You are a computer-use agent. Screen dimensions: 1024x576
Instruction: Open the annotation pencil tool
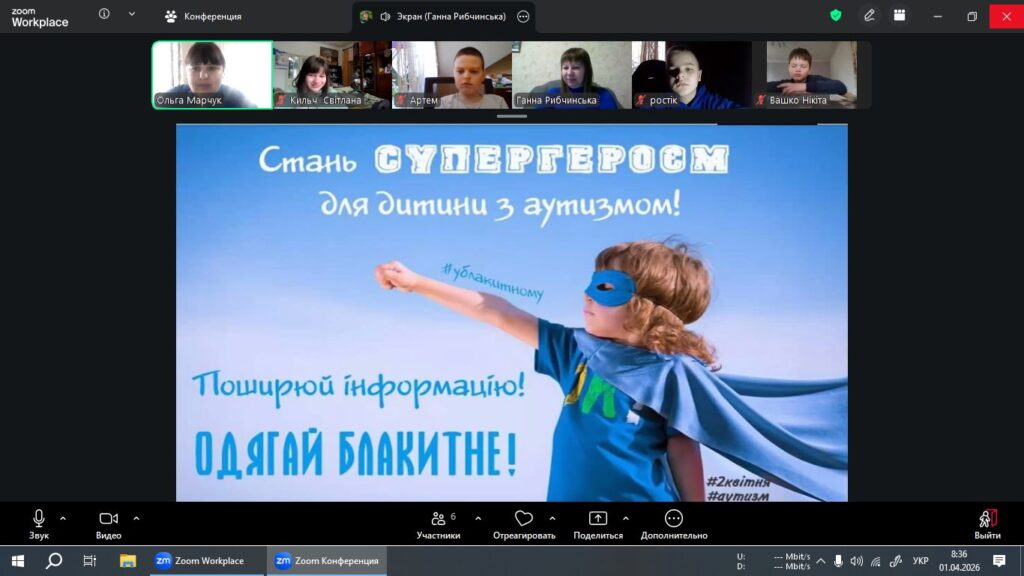point(869,16)
